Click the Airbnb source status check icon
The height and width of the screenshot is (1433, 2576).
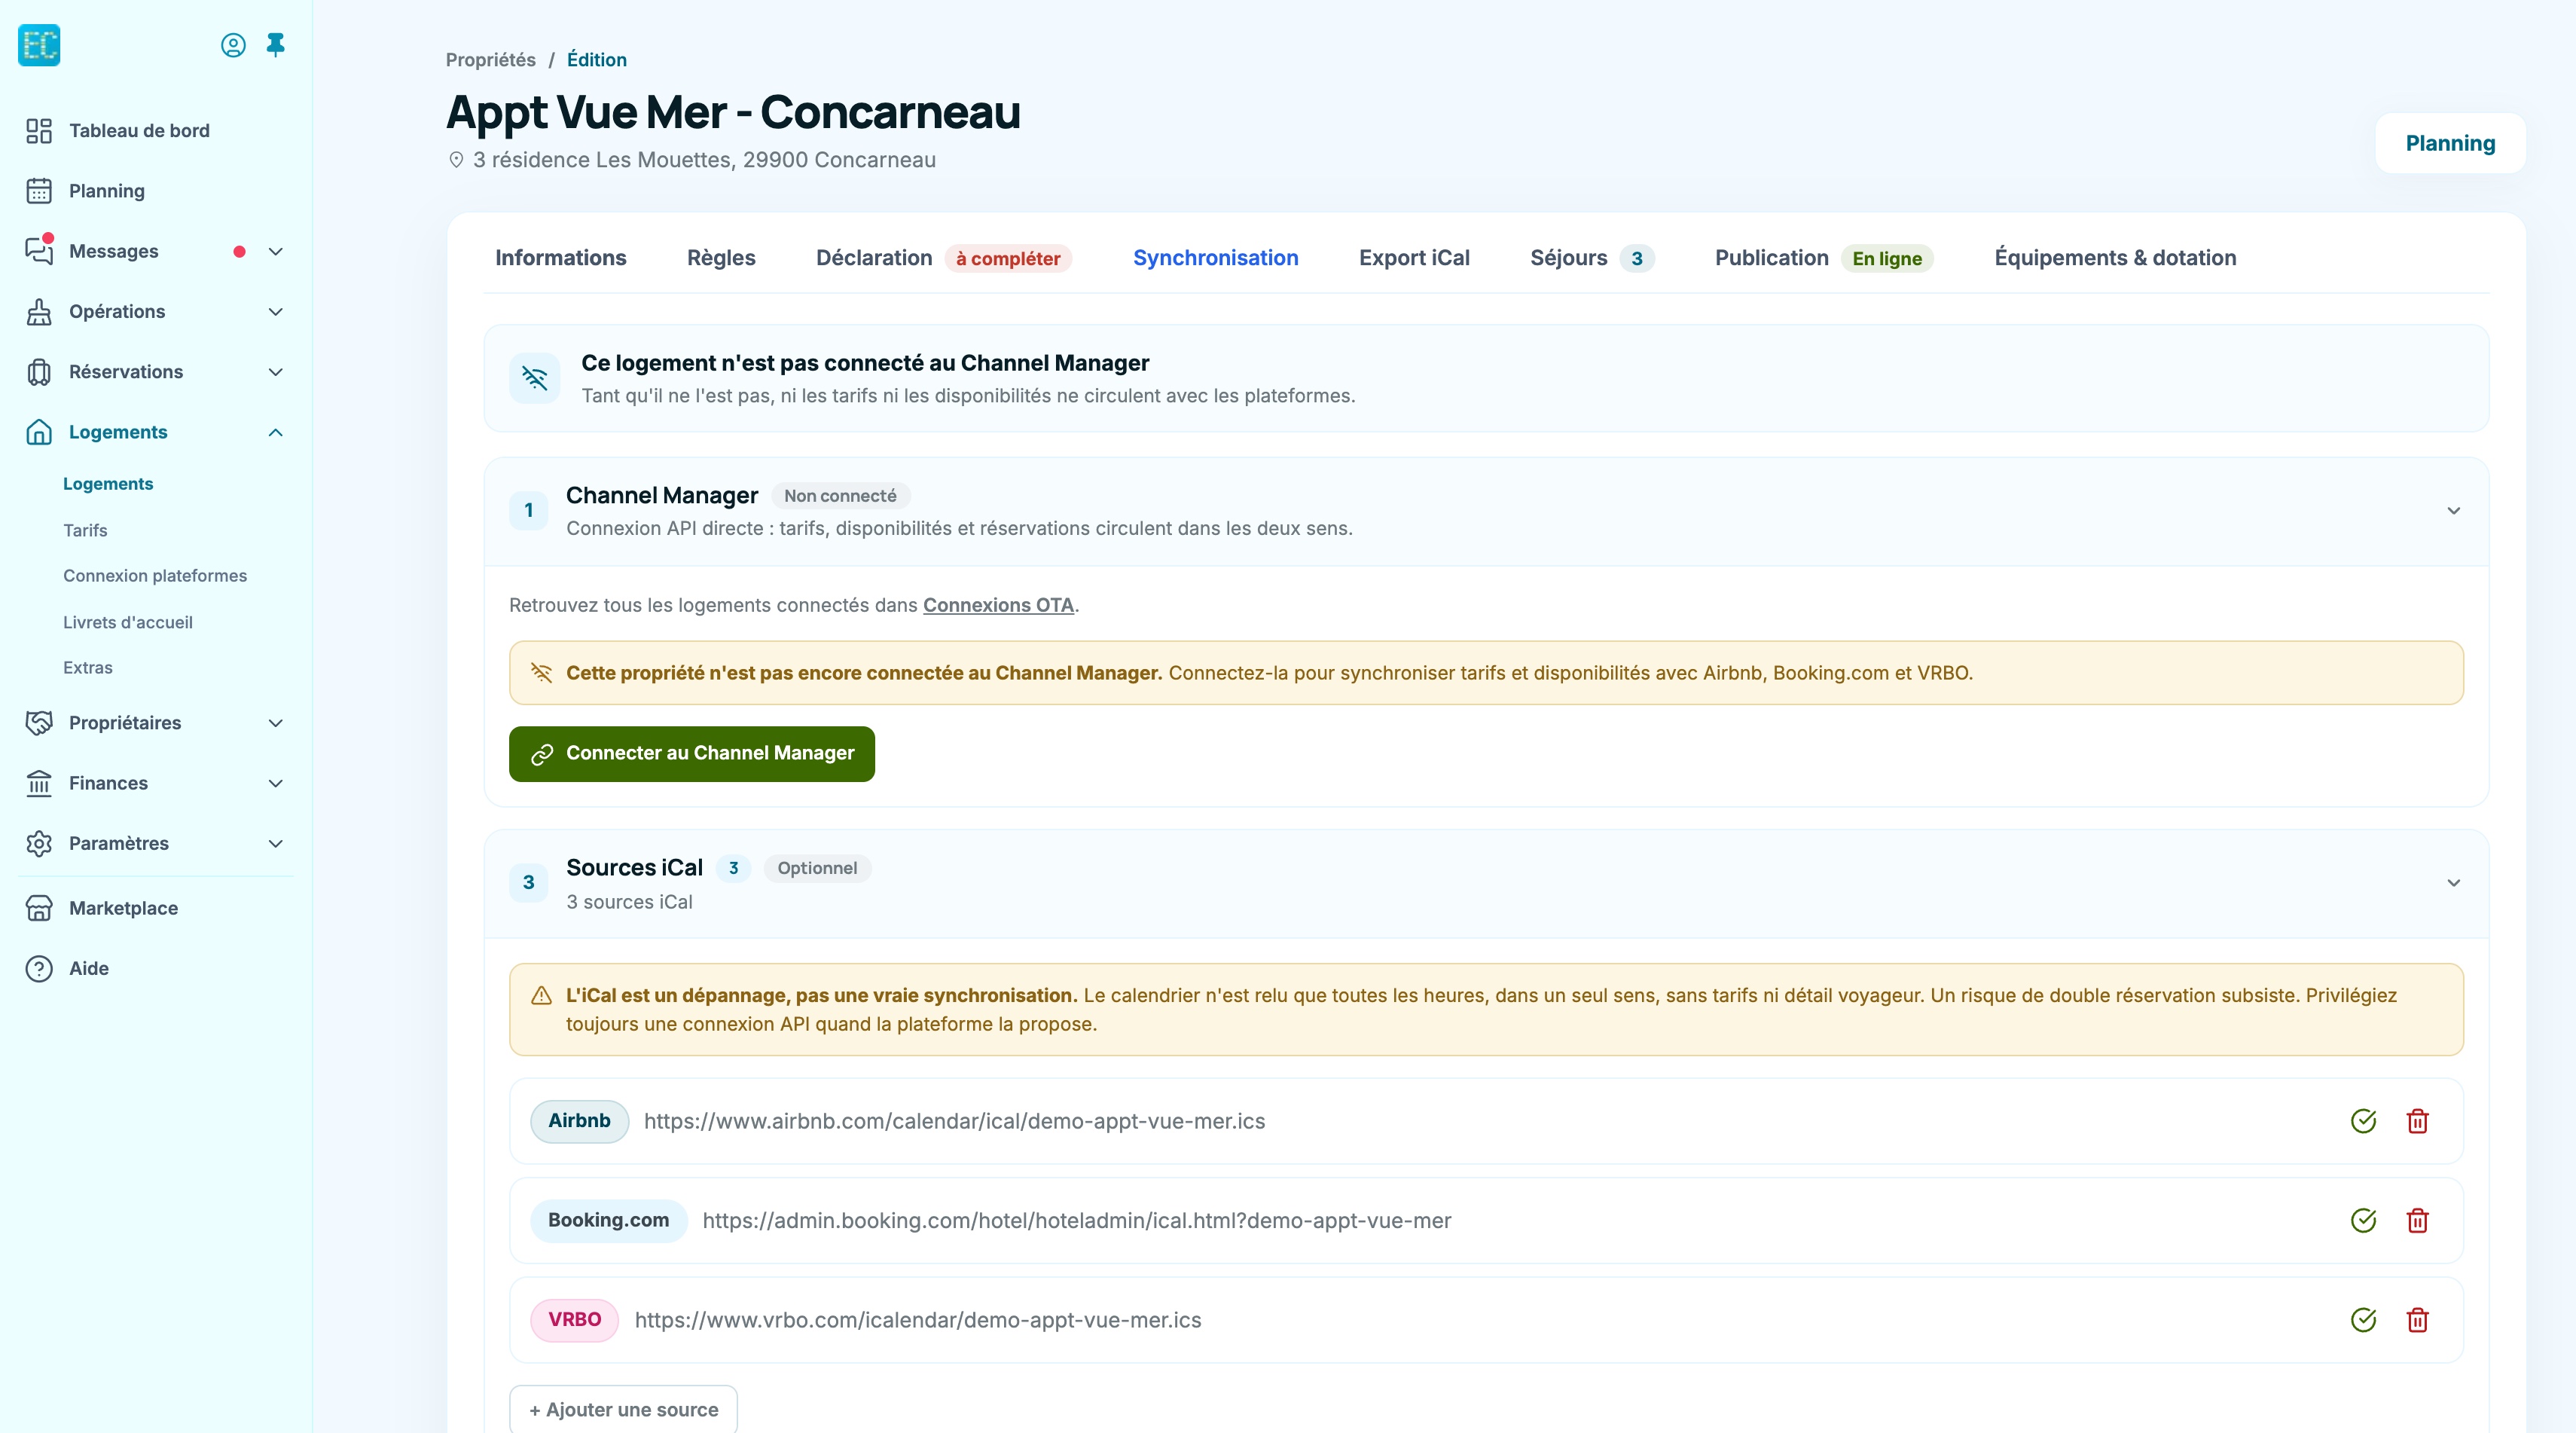click(x=2363, y=1121)
